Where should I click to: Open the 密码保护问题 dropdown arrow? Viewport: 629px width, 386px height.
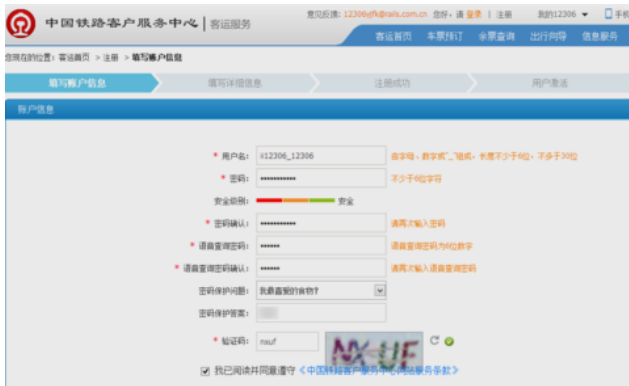[x=379, y=290]
